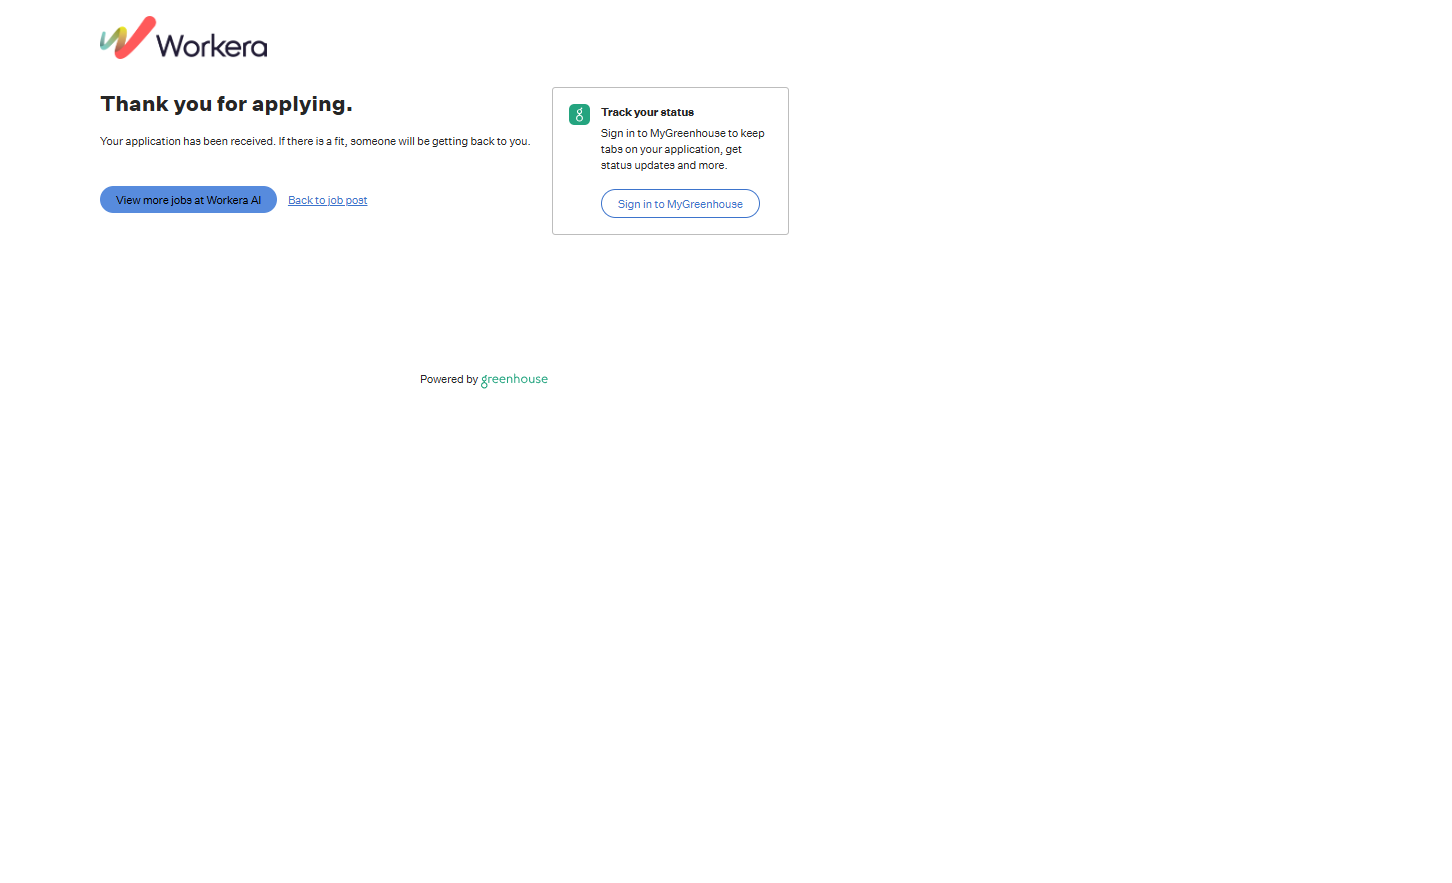Click the 'Powered by' footer text

click(448, 380)
